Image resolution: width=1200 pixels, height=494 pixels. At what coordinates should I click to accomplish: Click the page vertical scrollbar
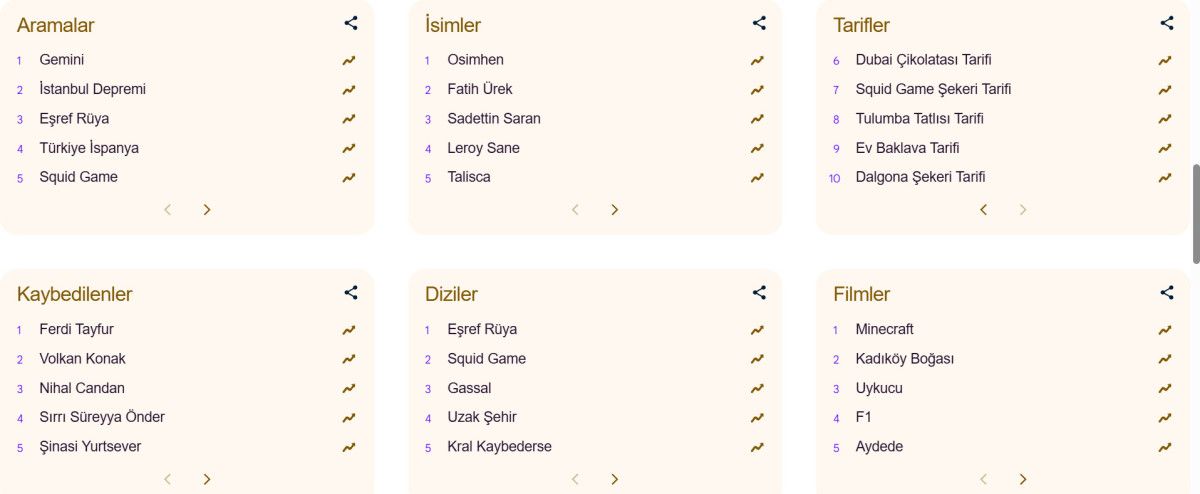click(x=1195, y=213)
